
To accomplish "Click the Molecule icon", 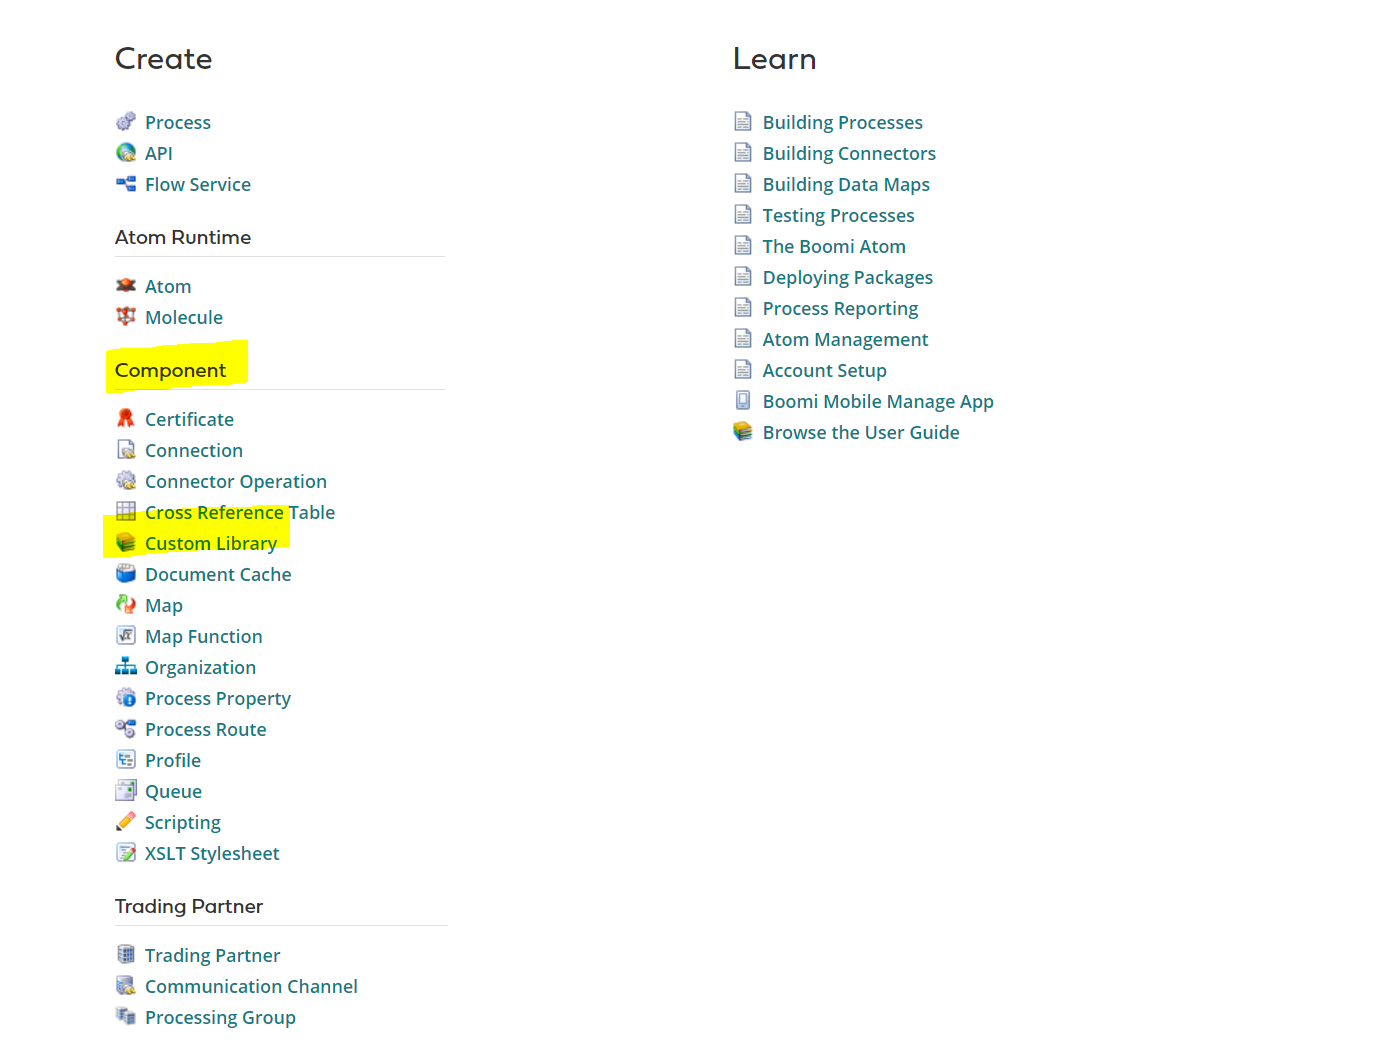I will [126, 316].
